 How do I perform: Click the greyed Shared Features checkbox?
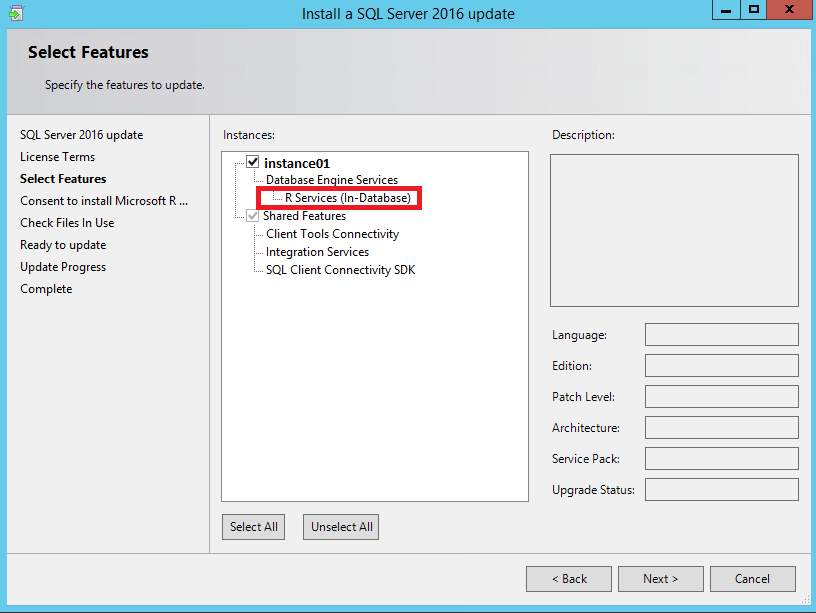pos(252,215)
